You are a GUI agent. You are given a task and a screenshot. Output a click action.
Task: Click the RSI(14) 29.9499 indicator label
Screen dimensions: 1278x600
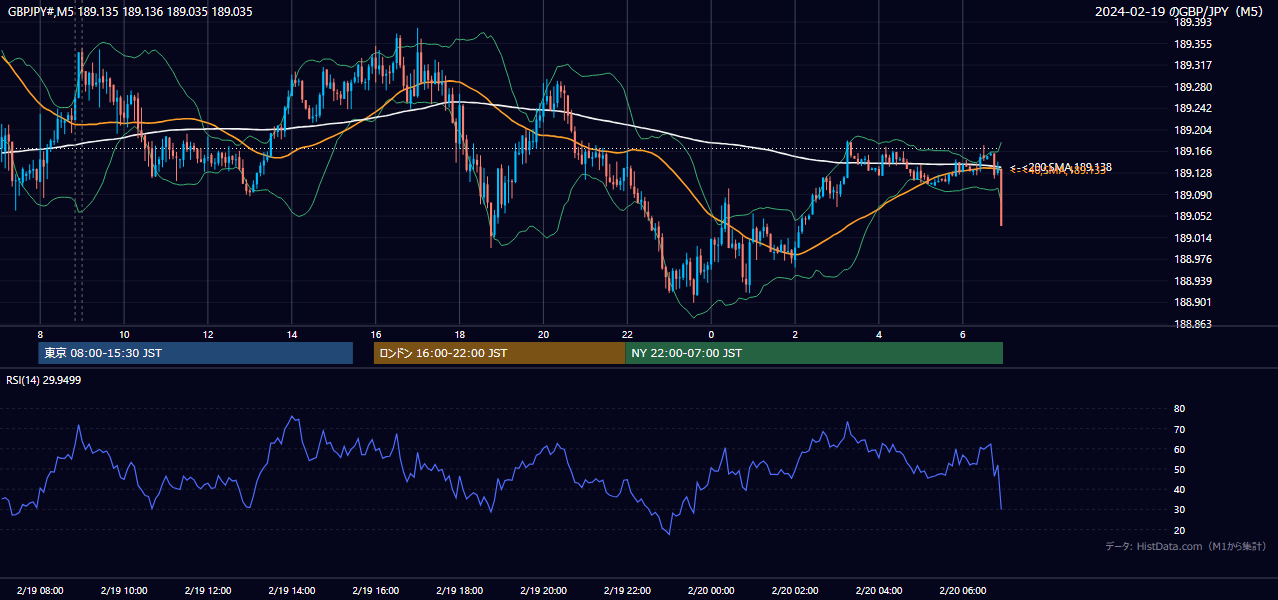[x=43, y=380]
